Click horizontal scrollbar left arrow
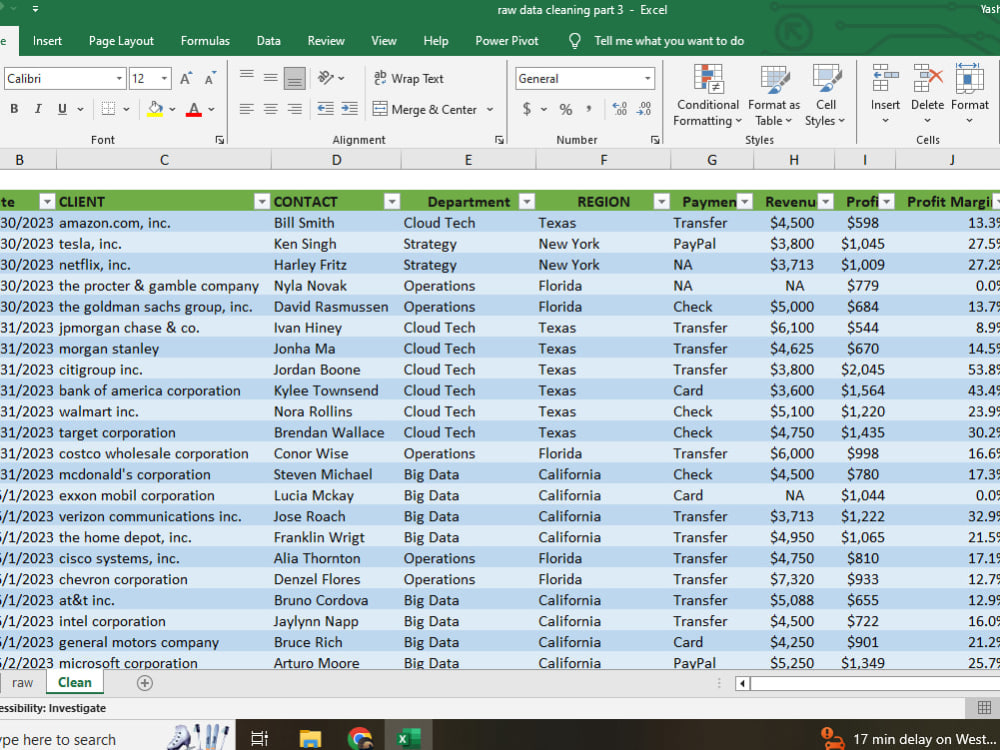1000x750 pixels. click(742, 684)
